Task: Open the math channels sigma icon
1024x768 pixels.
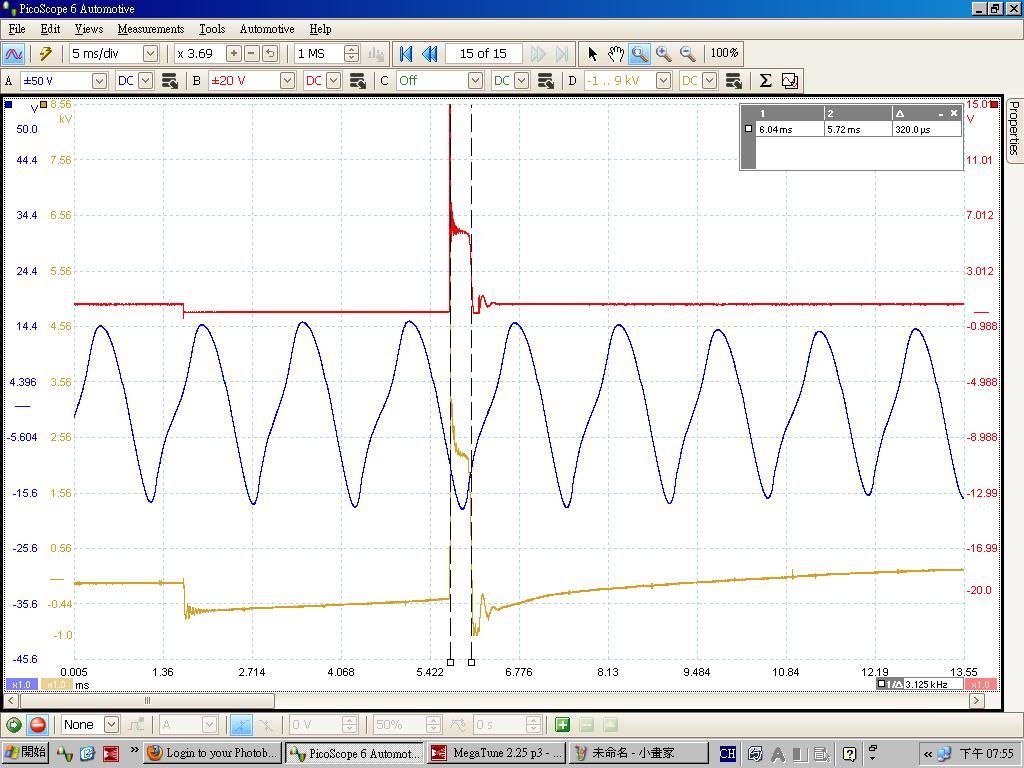Action: (x=765, y=81)
